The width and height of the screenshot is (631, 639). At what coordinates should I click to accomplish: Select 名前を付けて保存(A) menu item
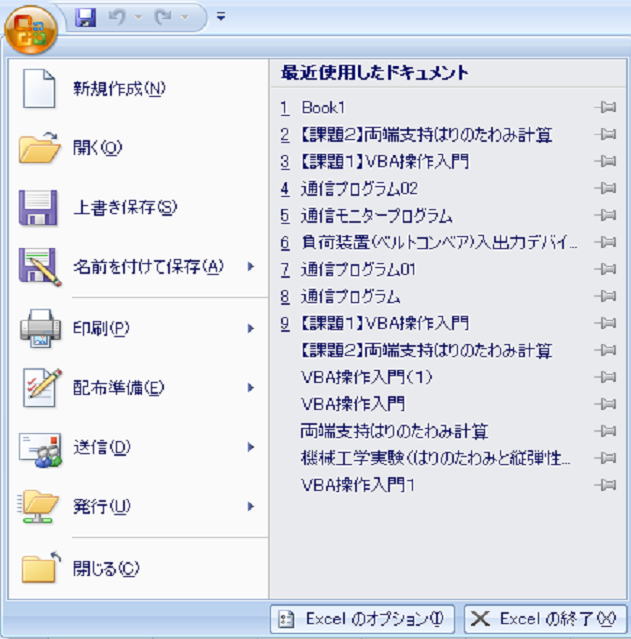138,267
